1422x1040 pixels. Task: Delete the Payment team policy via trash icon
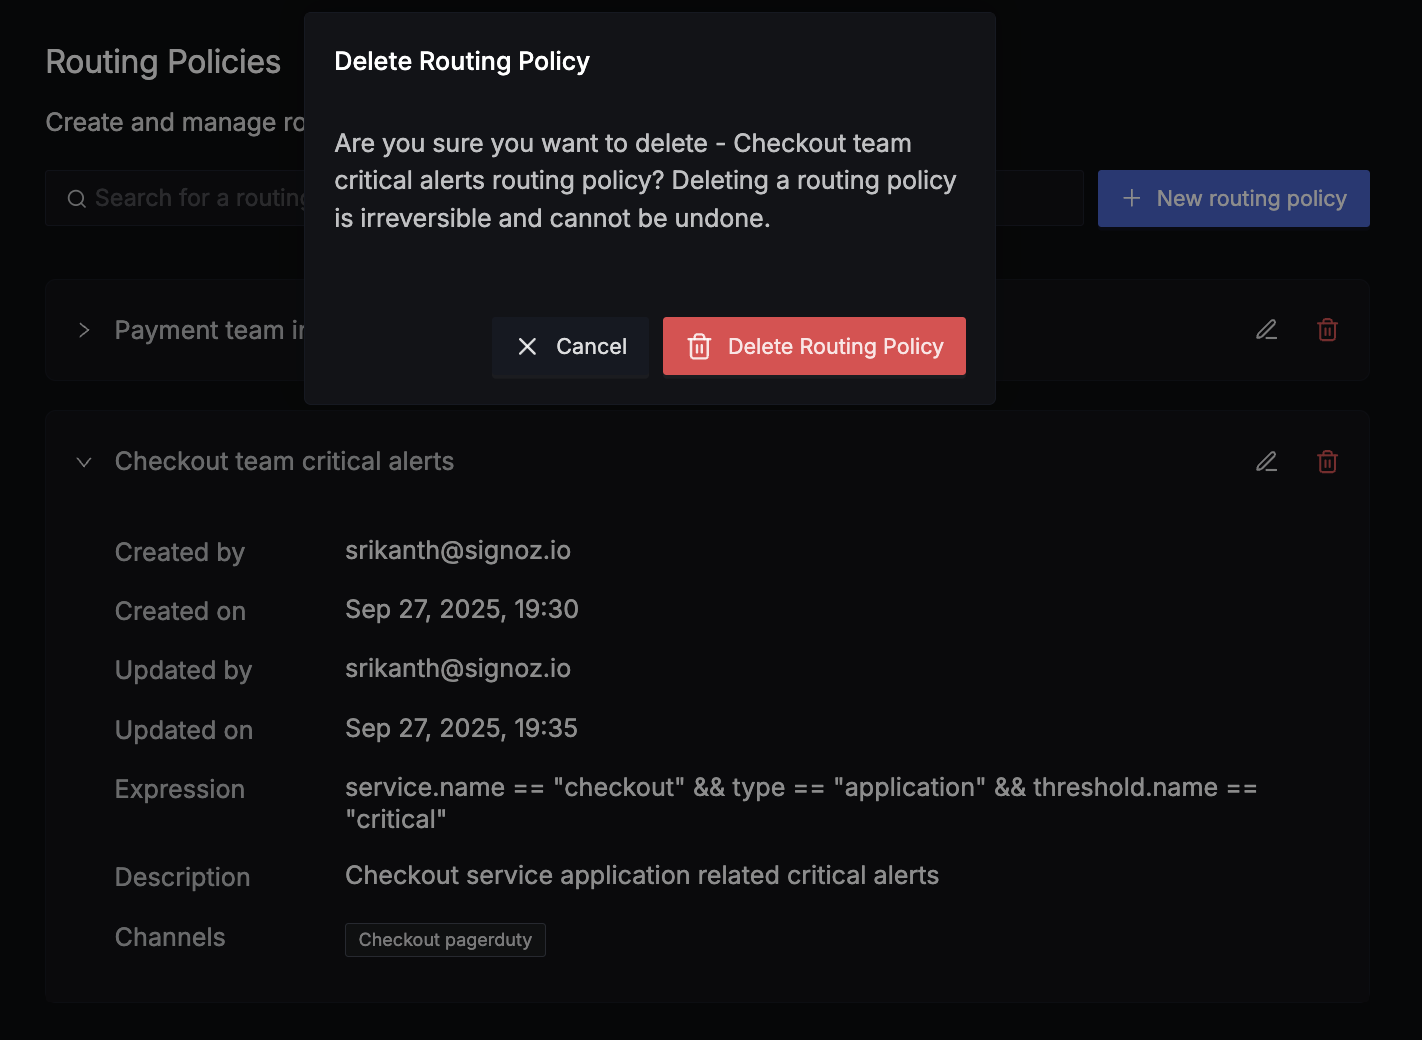pos(1327,330)
